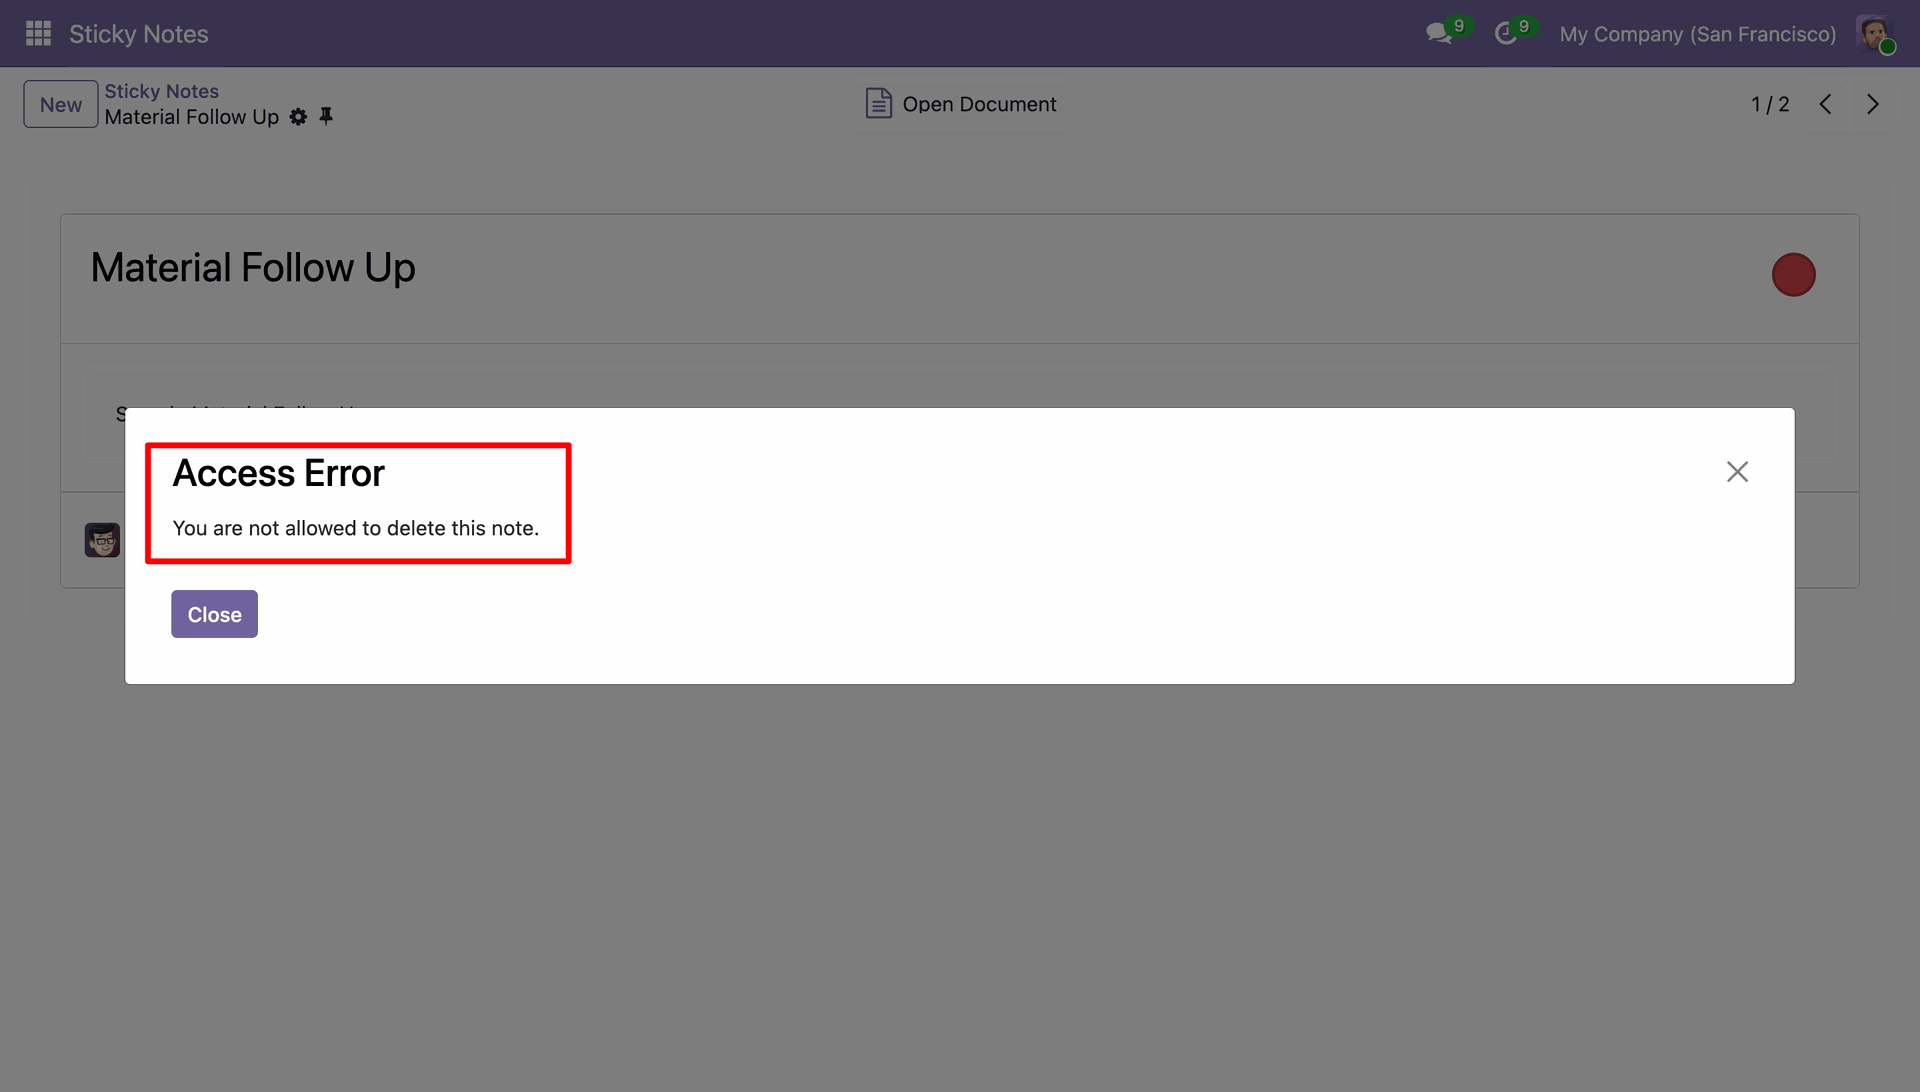This screenshot has width=1920, height=1092.
Task: Go to previous record arrow
Action: click(x=1825, y=104)
